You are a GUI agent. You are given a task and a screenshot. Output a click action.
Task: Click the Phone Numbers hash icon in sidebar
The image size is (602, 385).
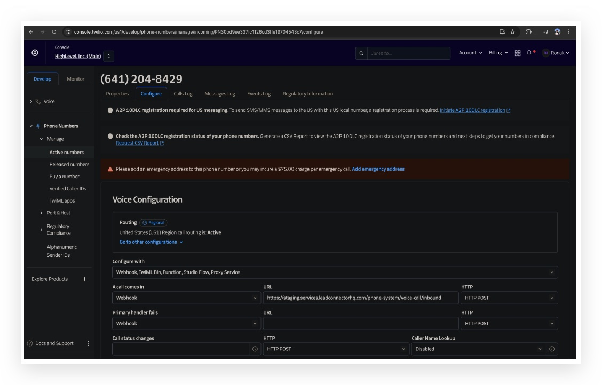click(38, 126)
